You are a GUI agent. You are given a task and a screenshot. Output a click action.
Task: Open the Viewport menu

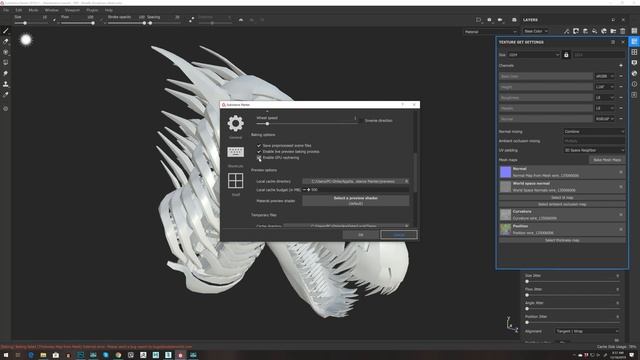click(72, 10)
